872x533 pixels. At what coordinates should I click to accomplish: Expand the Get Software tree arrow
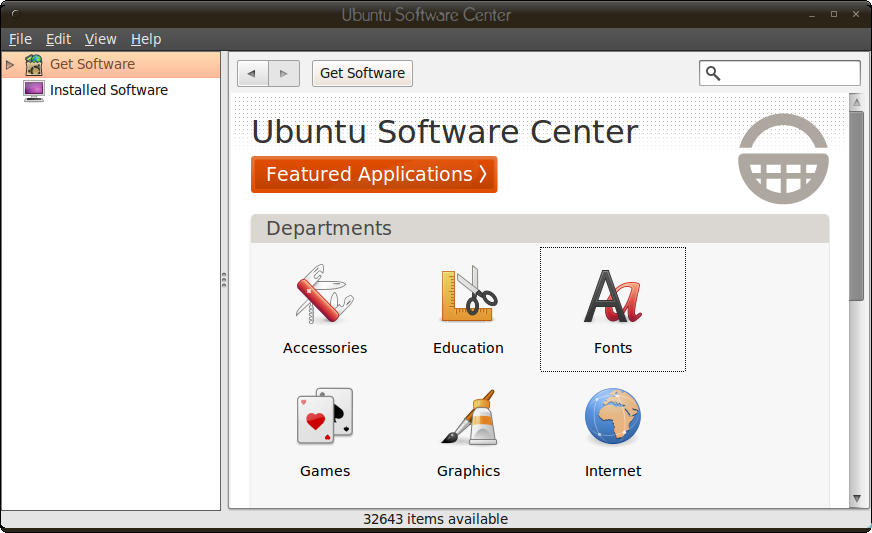pos(10,65)
